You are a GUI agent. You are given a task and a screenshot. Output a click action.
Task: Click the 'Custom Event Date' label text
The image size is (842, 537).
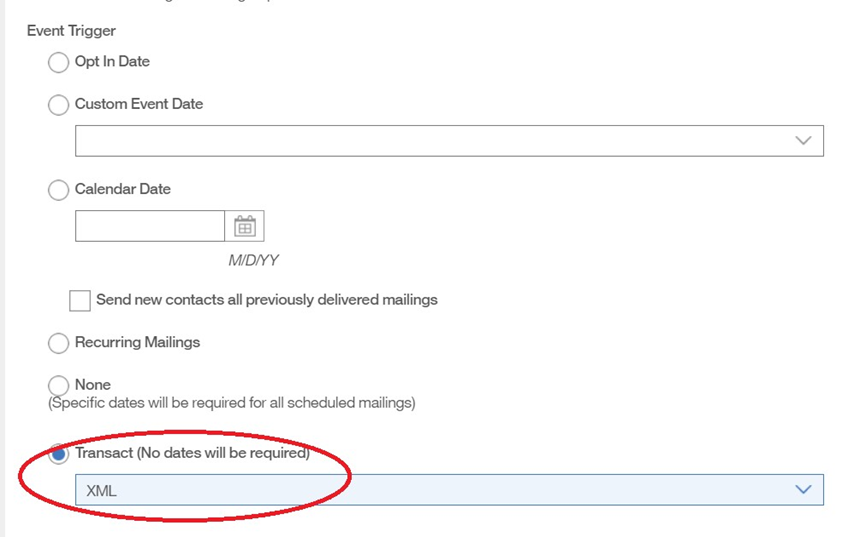pos(139,104)
